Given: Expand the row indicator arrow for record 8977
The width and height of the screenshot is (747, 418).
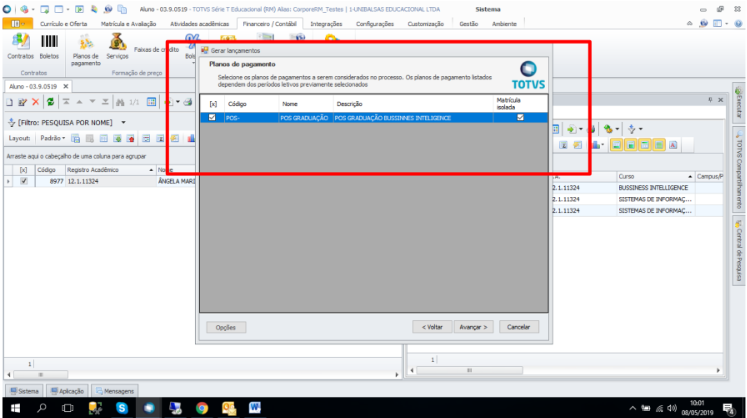Looking at the screenshot, I should point(9,182).
